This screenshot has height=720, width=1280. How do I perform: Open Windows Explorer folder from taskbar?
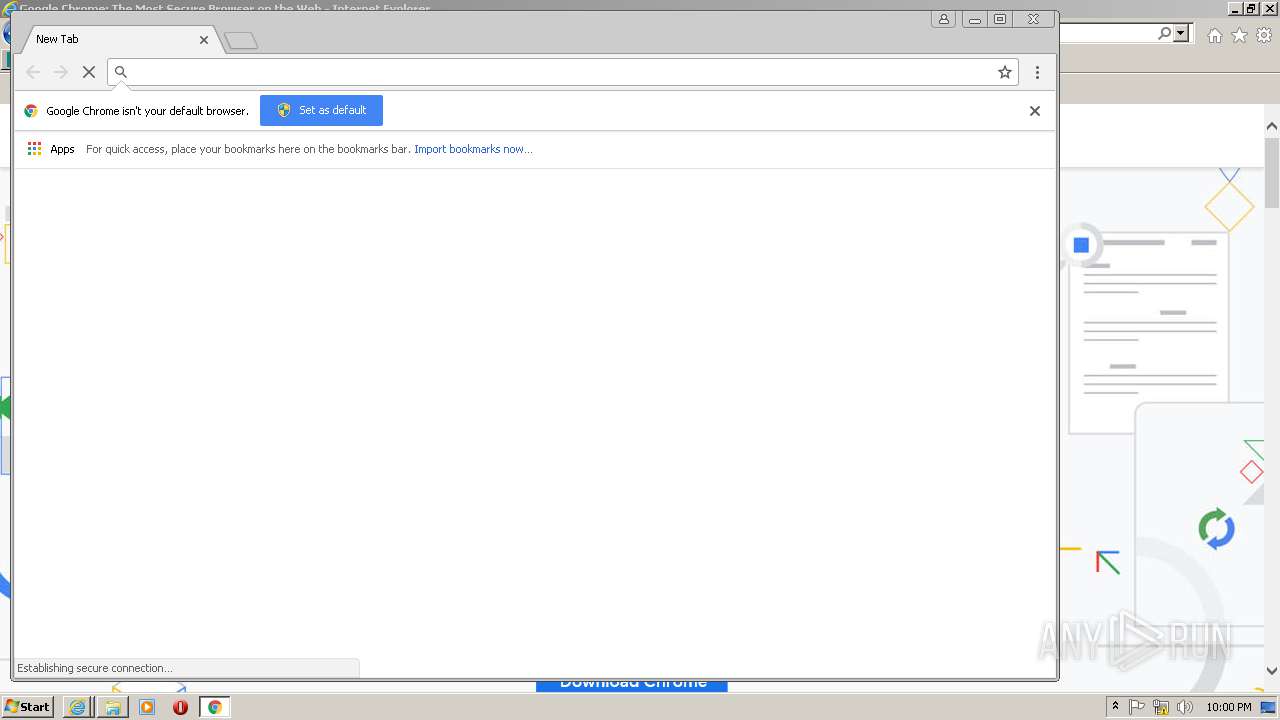113,707
